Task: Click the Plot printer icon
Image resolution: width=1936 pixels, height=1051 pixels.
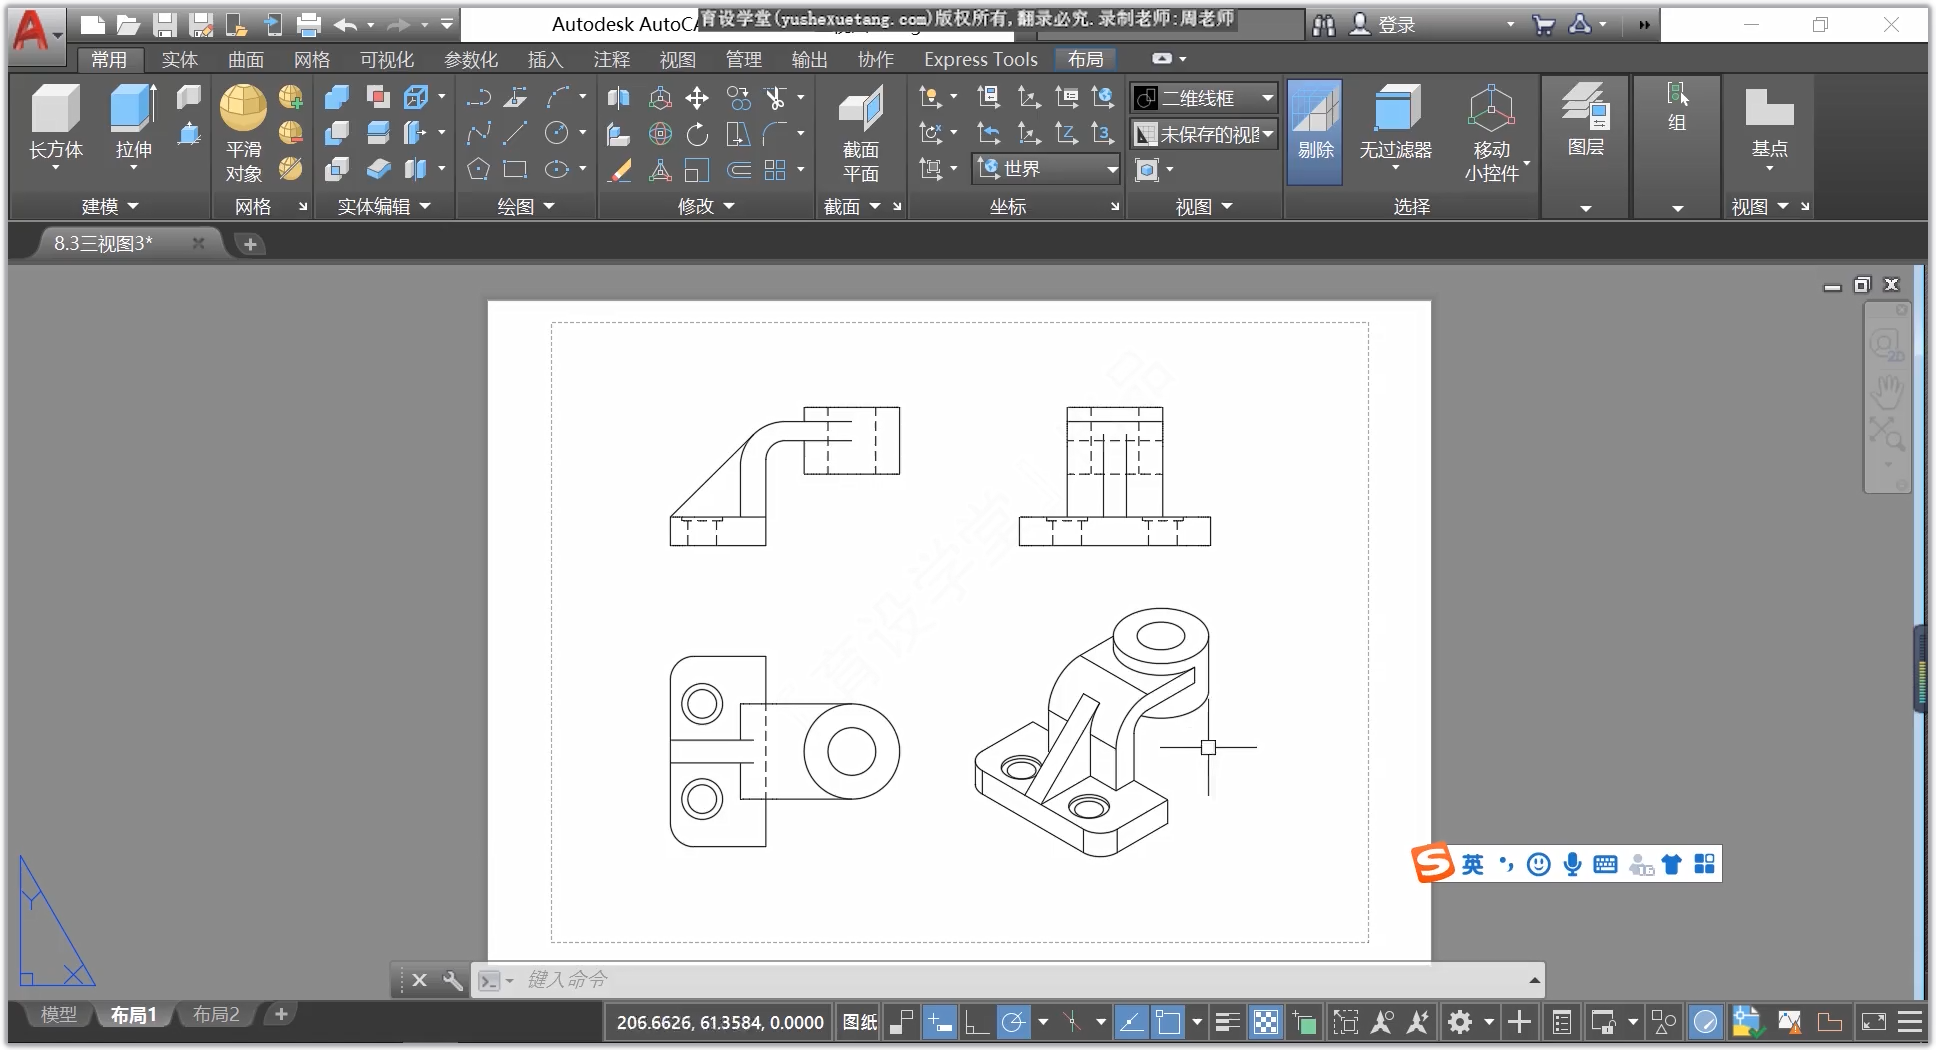Action: [x=309, y=25]
